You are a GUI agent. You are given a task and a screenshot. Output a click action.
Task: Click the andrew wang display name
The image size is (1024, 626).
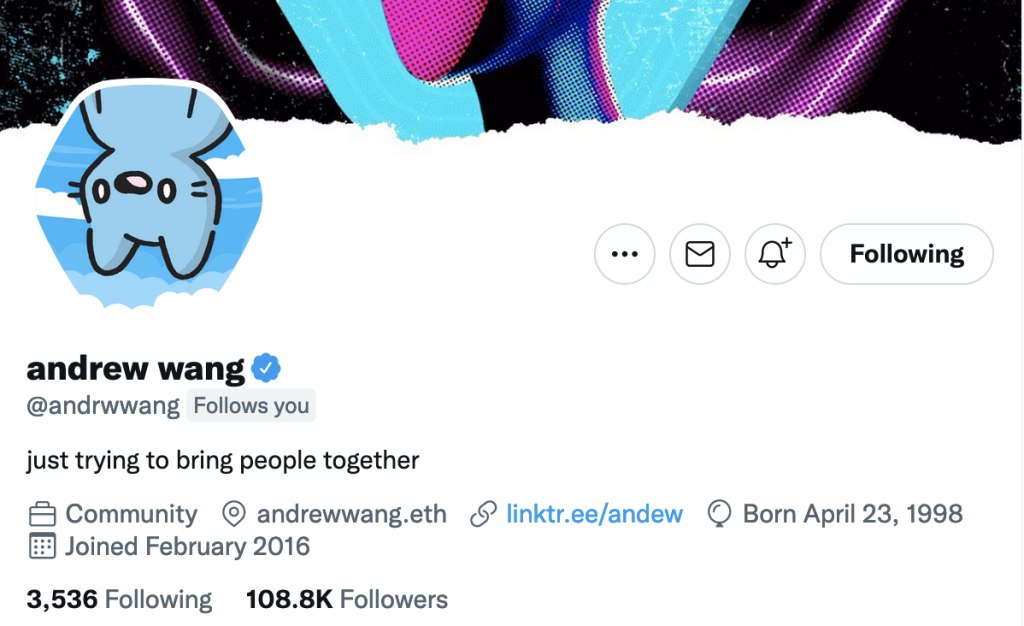(x=135, y=369)
